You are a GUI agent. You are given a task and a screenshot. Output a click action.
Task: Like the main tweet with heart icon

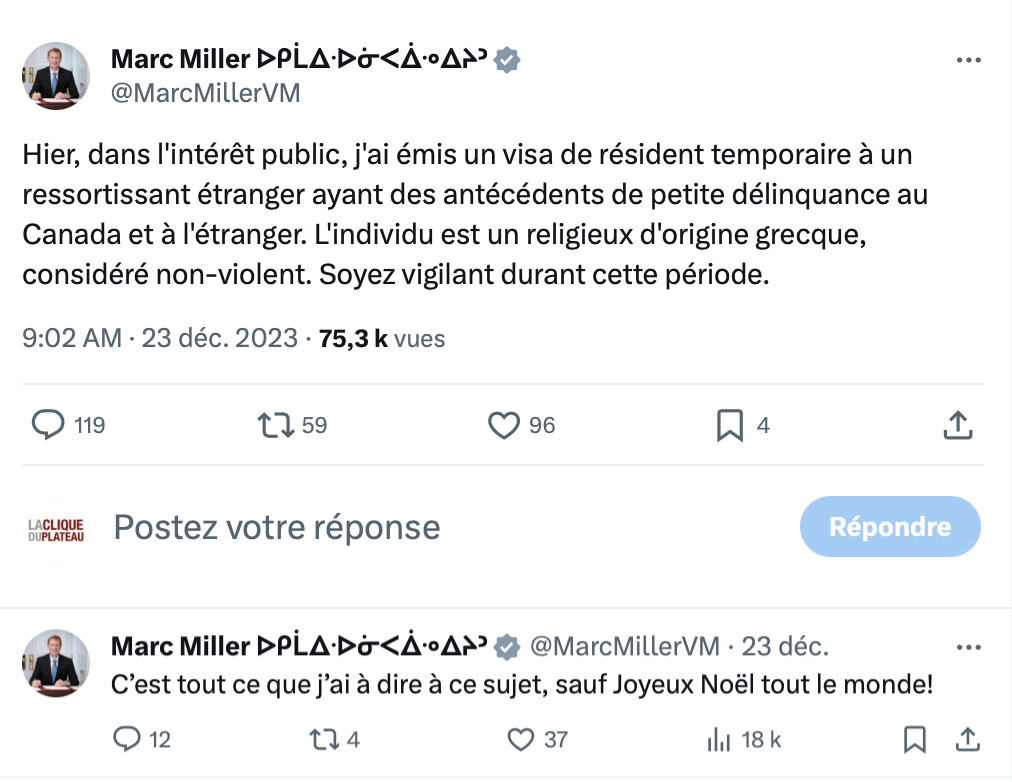tap(503, 425)
